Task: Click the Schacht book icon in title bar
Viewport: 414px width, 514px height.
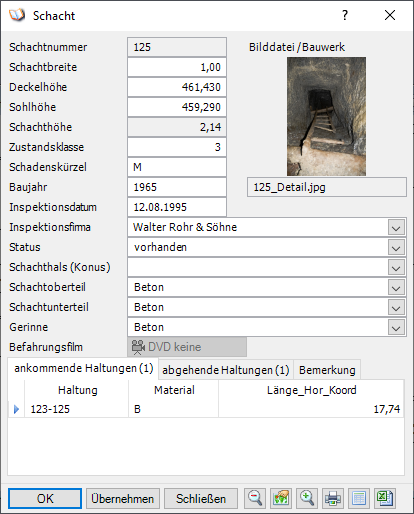Action: (17, 15)
